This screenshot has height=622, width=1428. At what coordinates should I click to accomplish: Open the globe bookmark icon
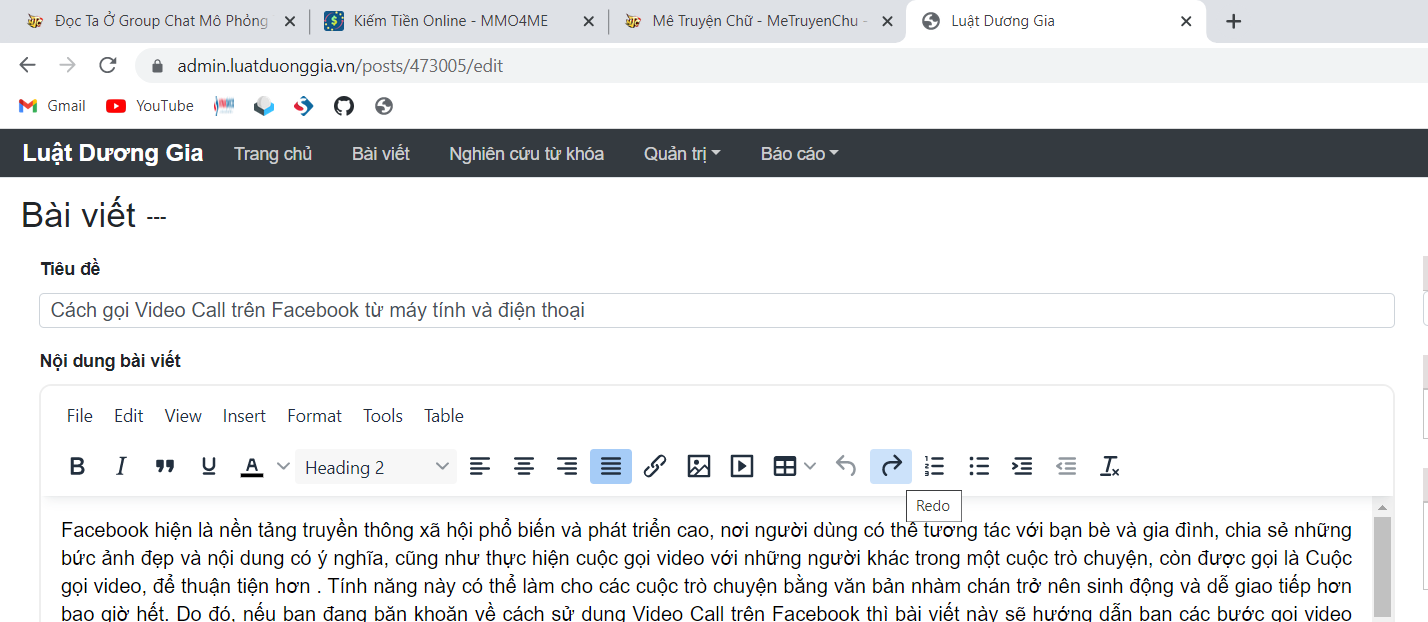pos(384,106)
